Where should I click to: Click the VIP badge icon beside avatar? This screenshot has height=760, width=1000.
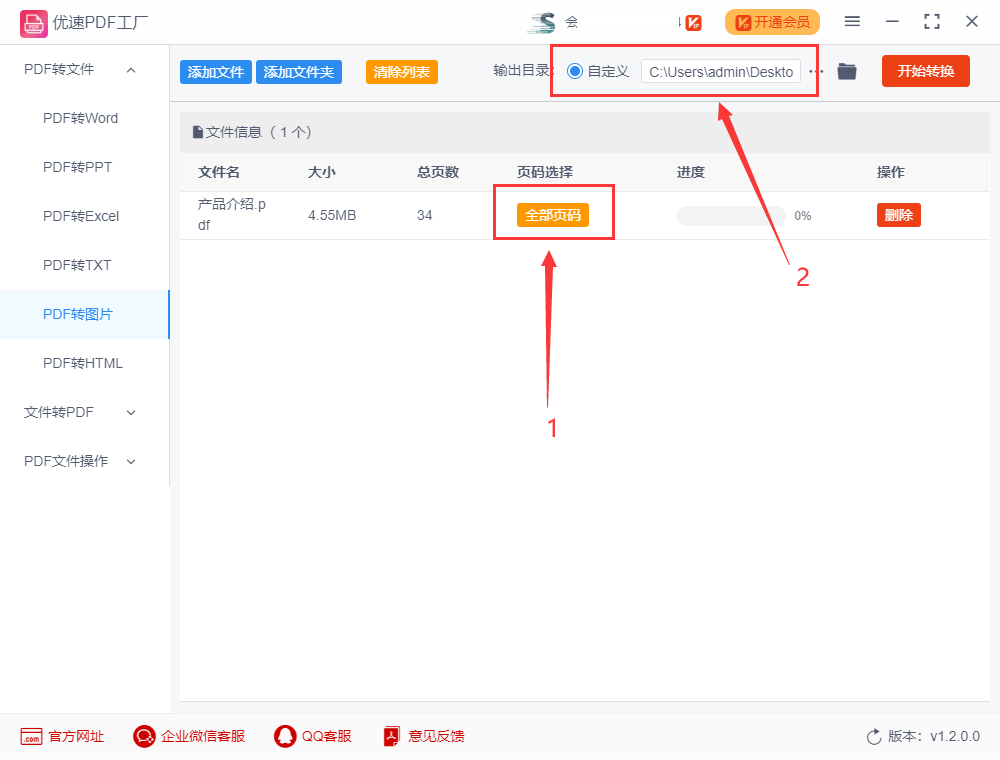pos(693,23)
